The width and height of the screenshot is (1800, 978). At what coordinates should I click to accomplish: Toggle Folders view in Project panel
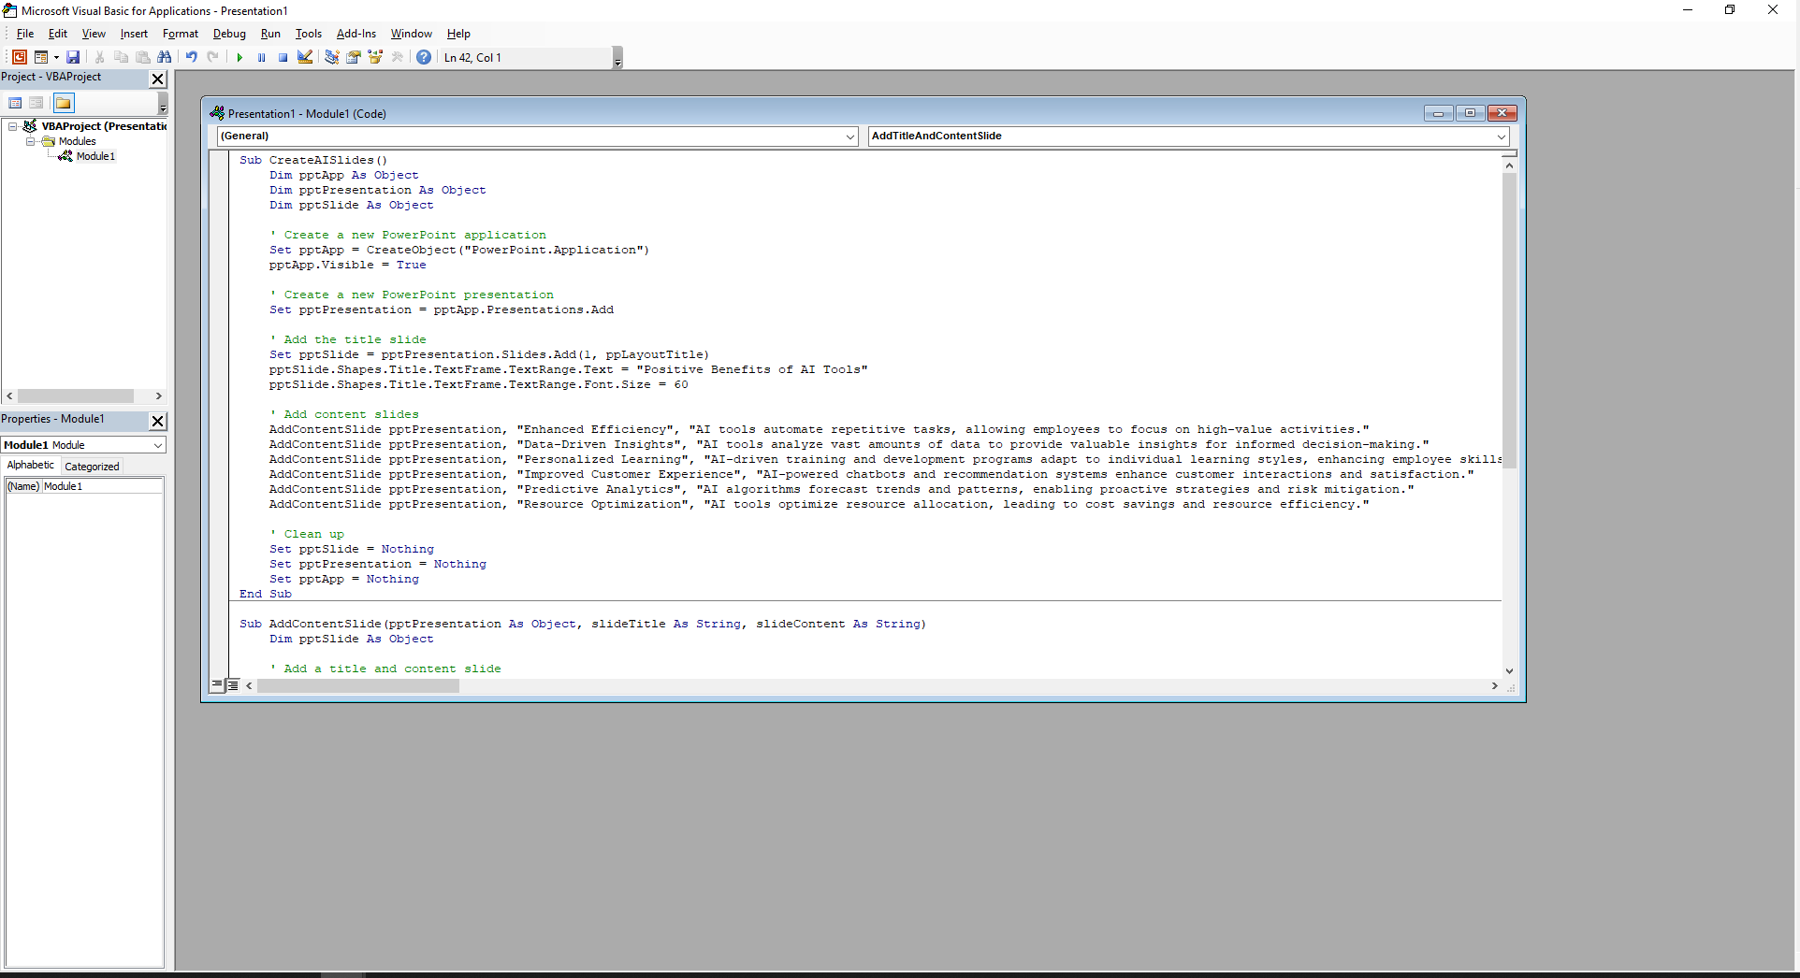click(x=63, y=103)
